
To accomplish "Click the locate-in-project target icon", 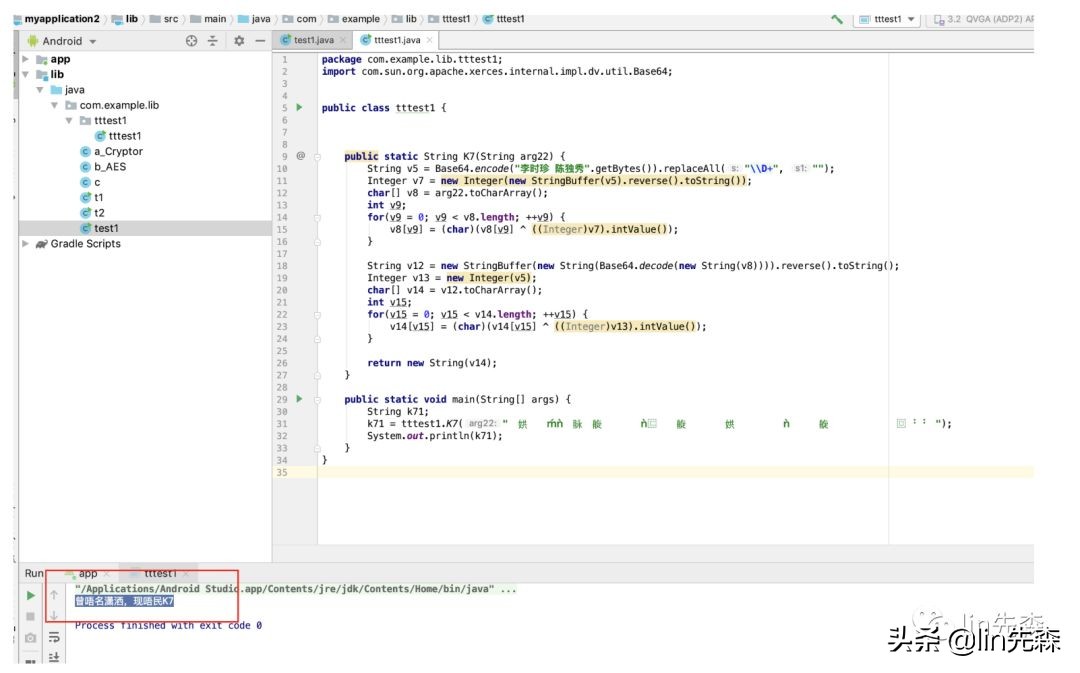I will [192, 41].
